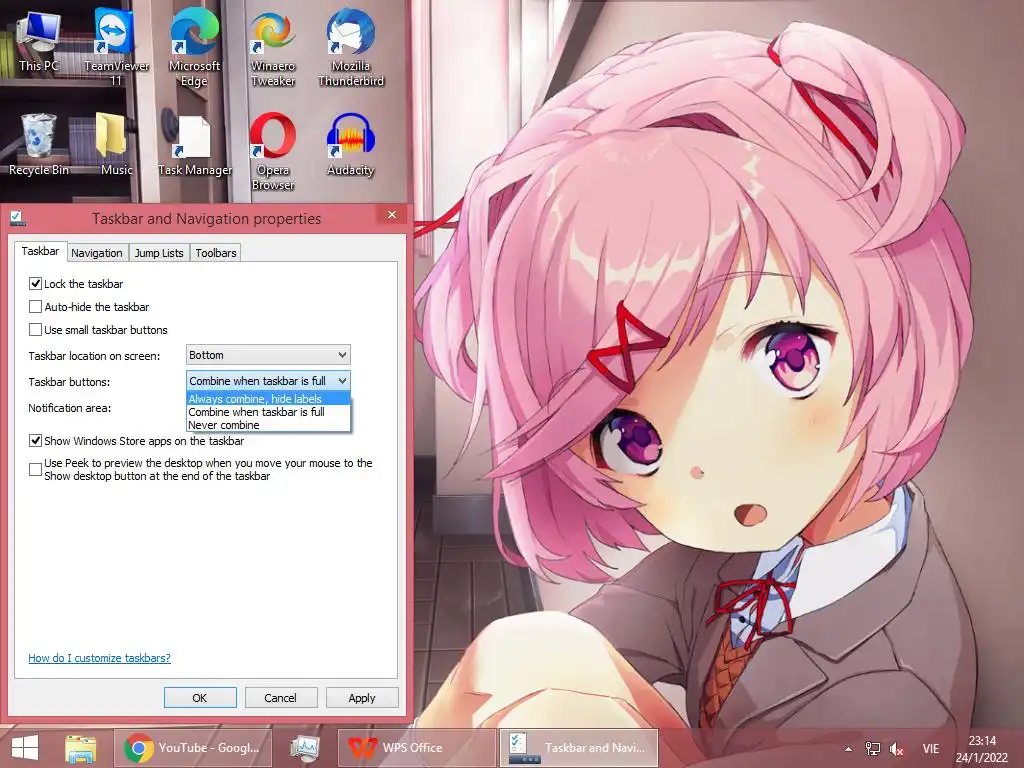This screenshot has width=1024, height=768.
Task: Choose Never combine option
Action: (268, 425)
